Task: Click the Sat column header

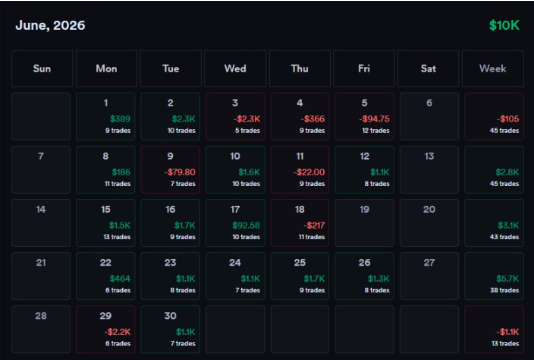Action: tap(428, 68)
